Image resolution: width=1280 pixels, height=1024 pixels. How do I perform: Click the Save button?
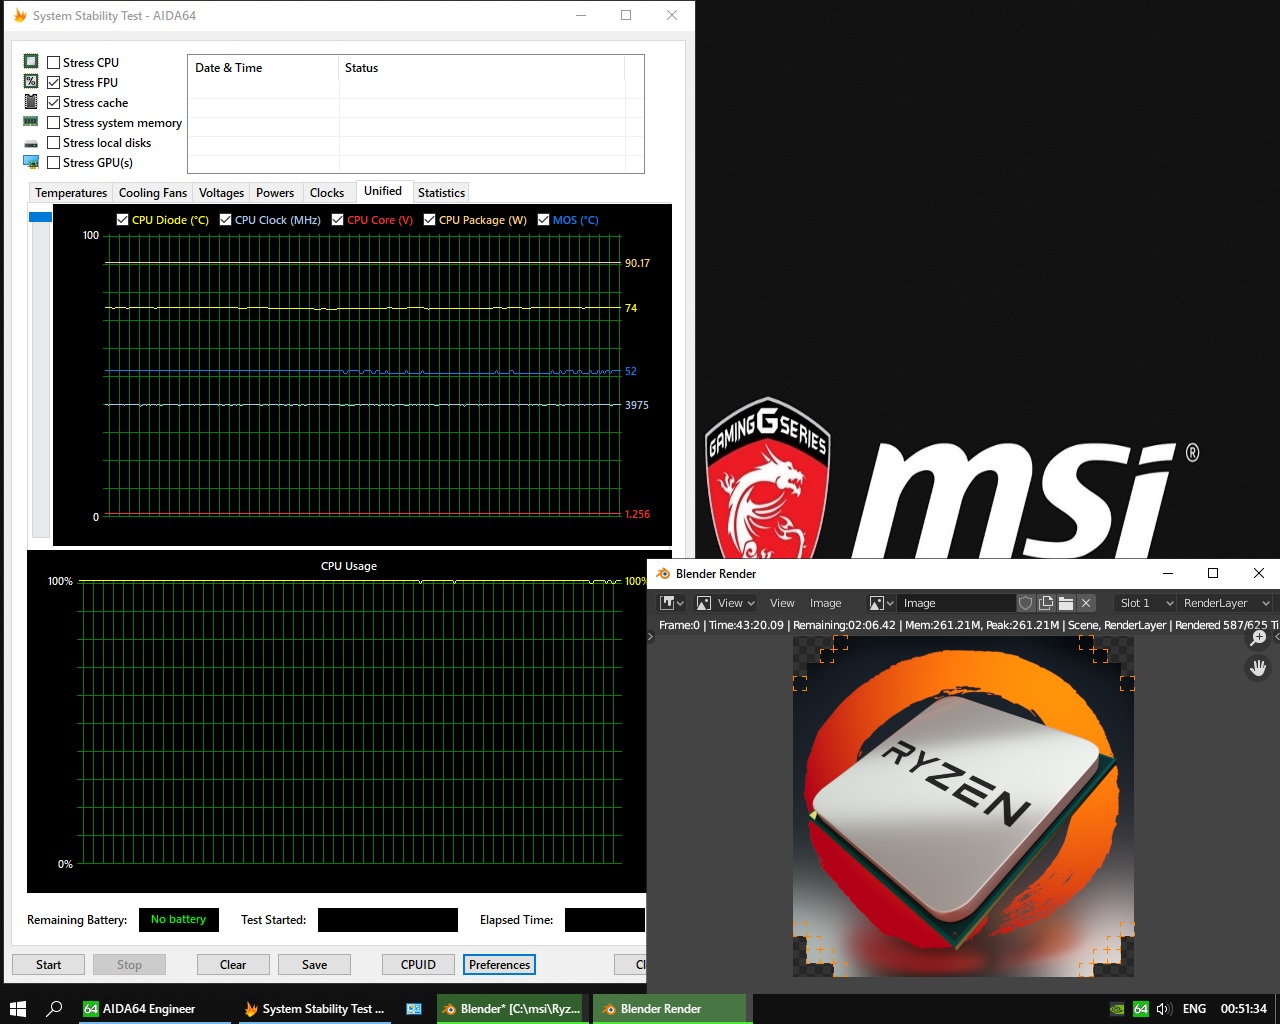tap(314, 965)
